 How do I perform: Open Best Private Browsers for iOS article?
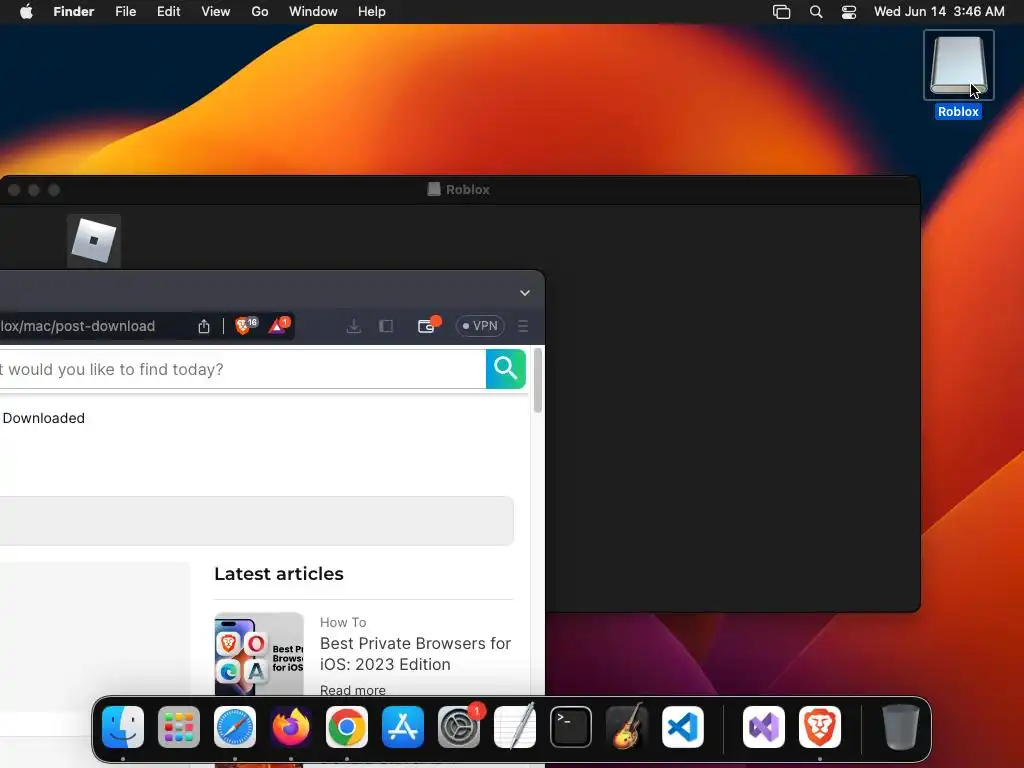[415, 654]
